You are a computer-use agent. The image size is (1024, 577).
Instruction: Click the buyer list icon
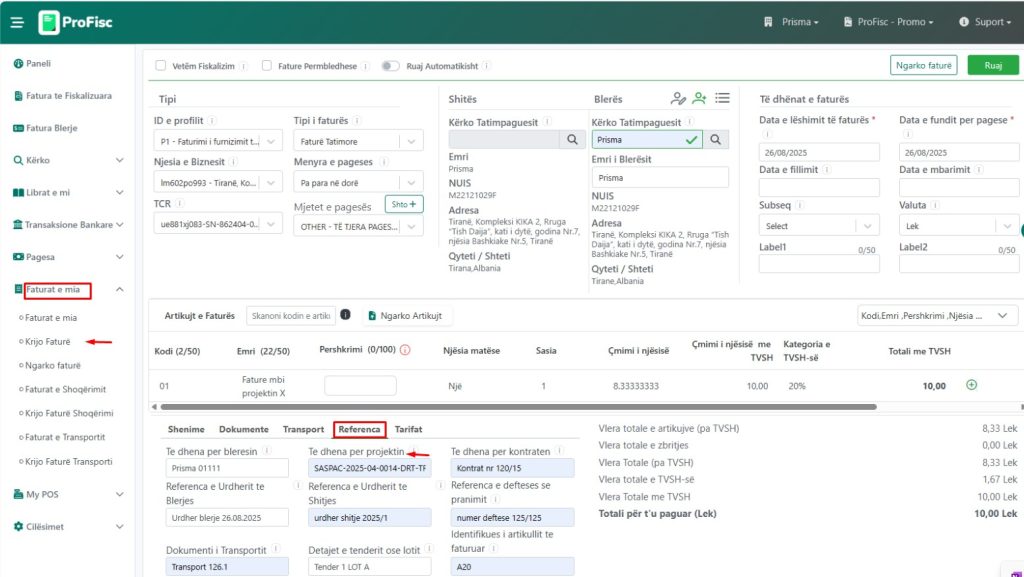tap(722, 98)
